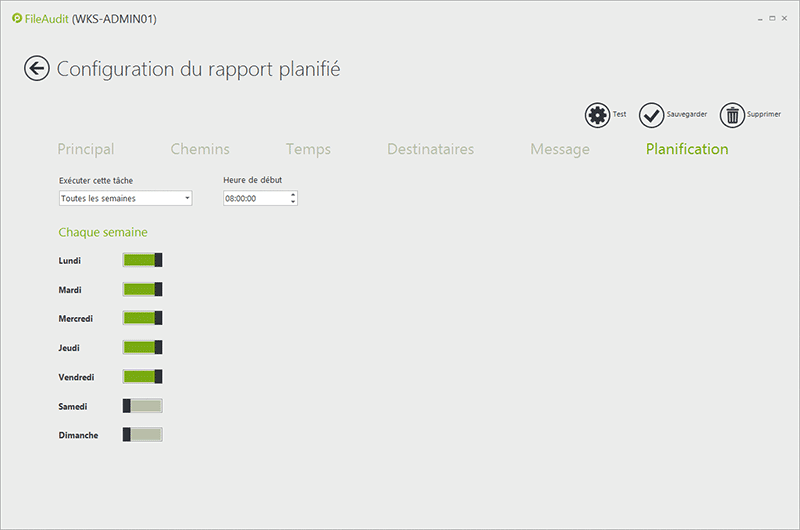Switch off the Jeudi toggle
Viewport: 800px width, 530px height.
142,348
